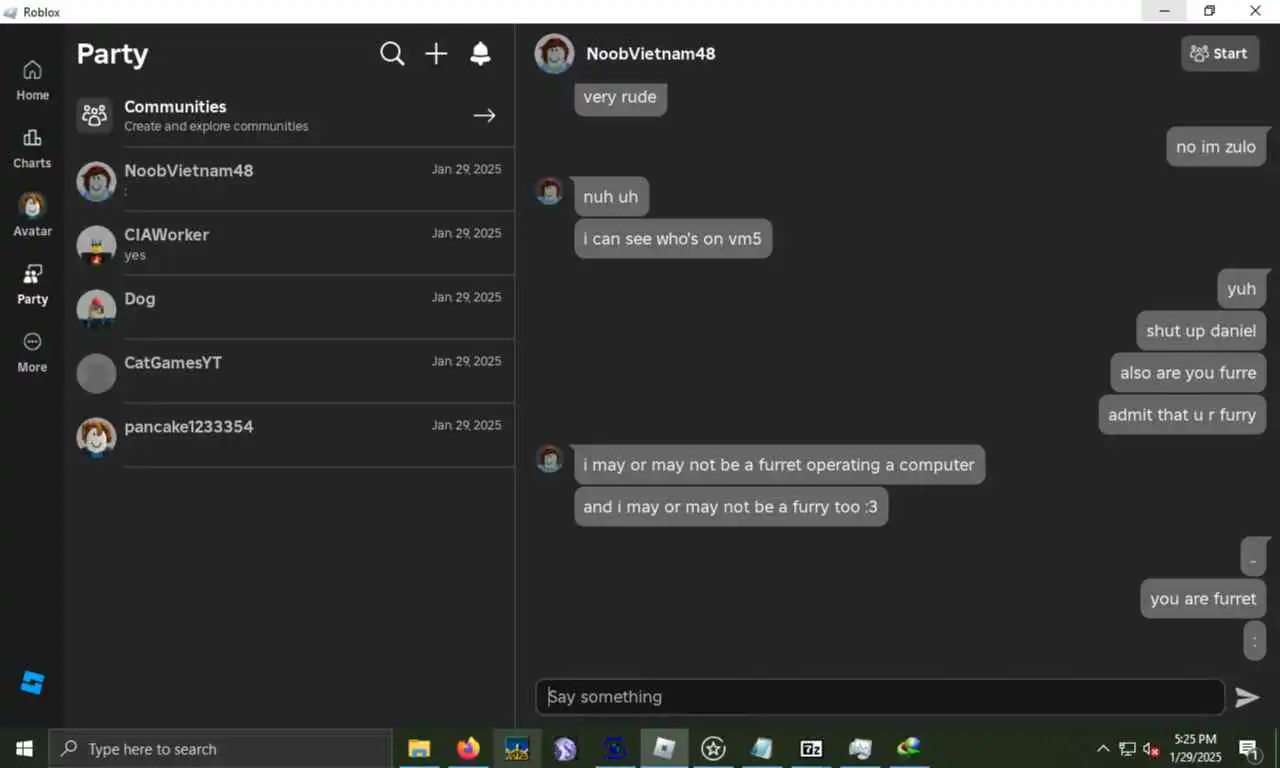Screen dimensions: 1280x768
Task: Click the 'nuh uh' message bubble
Action: pyautogui.click(x=611, y=197)
